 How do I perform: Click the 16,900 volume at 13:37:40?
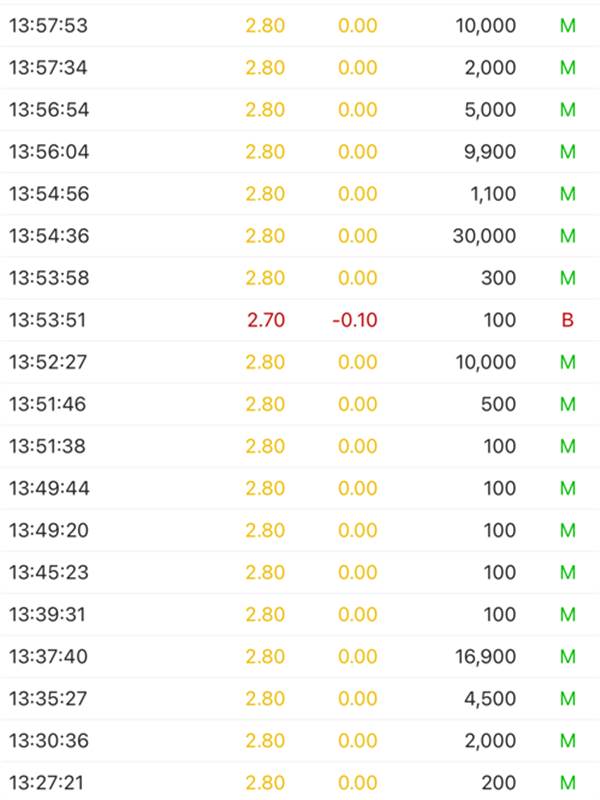pyautogui.click(x=485, y=656)
